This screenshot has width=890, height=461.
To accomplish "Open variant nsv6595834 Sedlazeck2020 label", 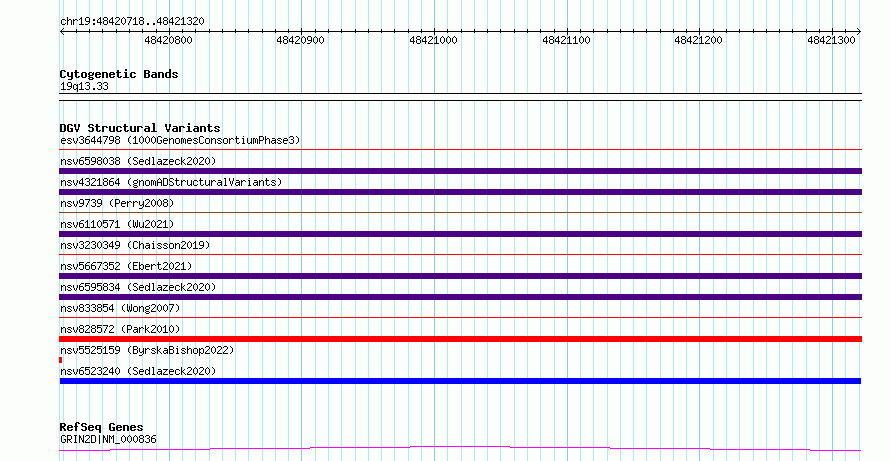I will pyautogui.click(x=138, y=287).
